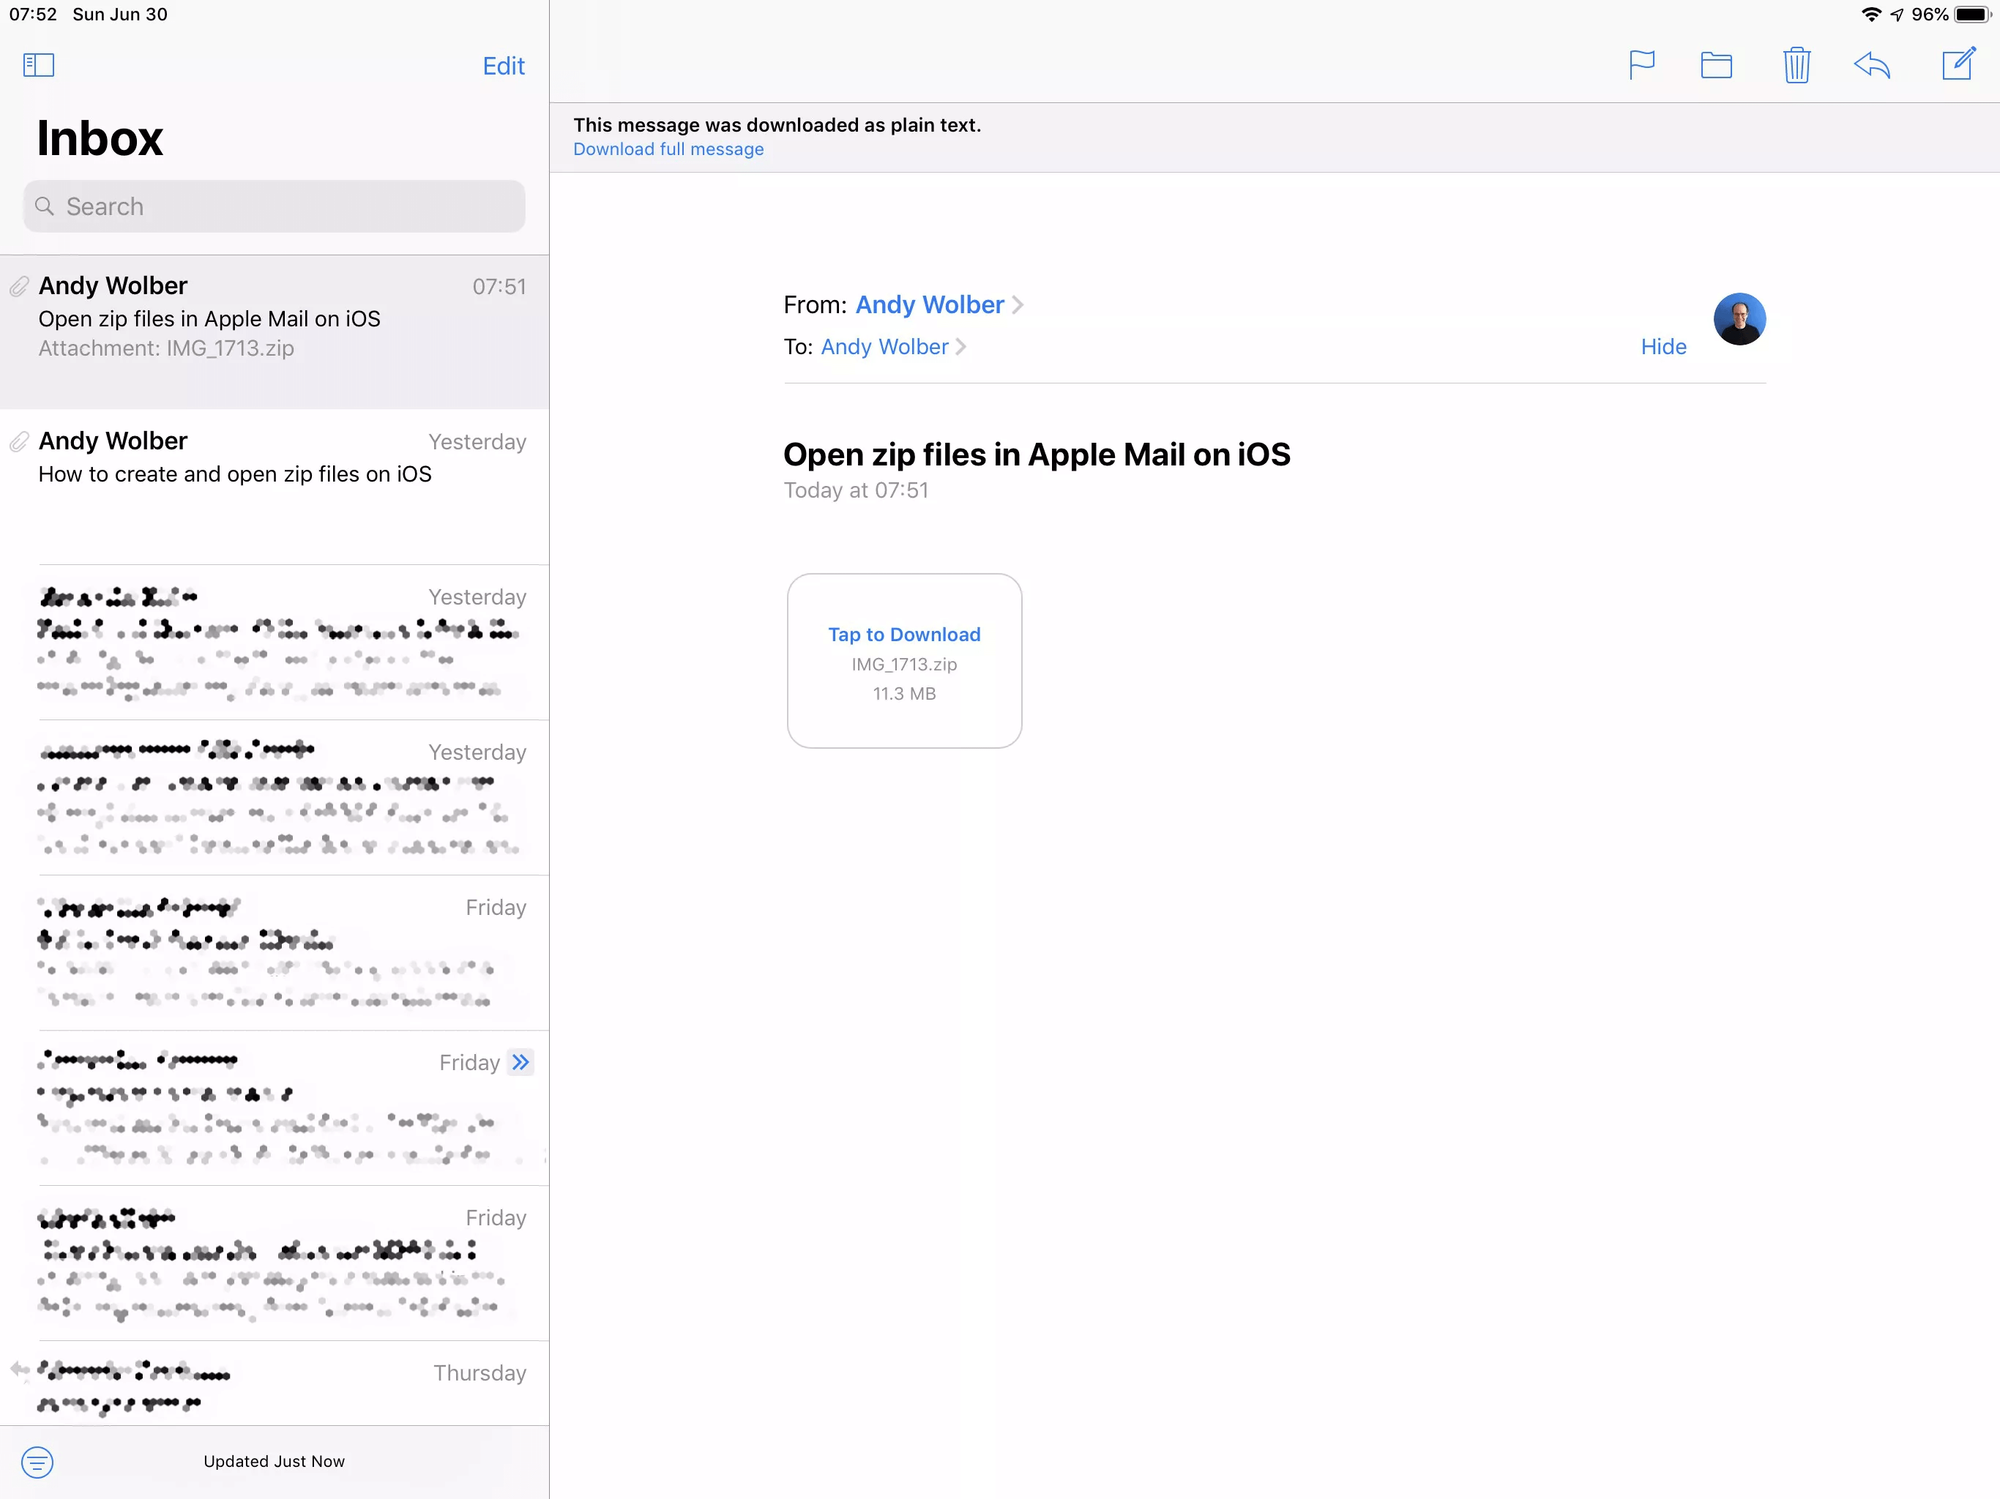The image size is (2000, 1499).
Task: Open sender Andy Wolber in From field
Action: click(x=929, y=305)
